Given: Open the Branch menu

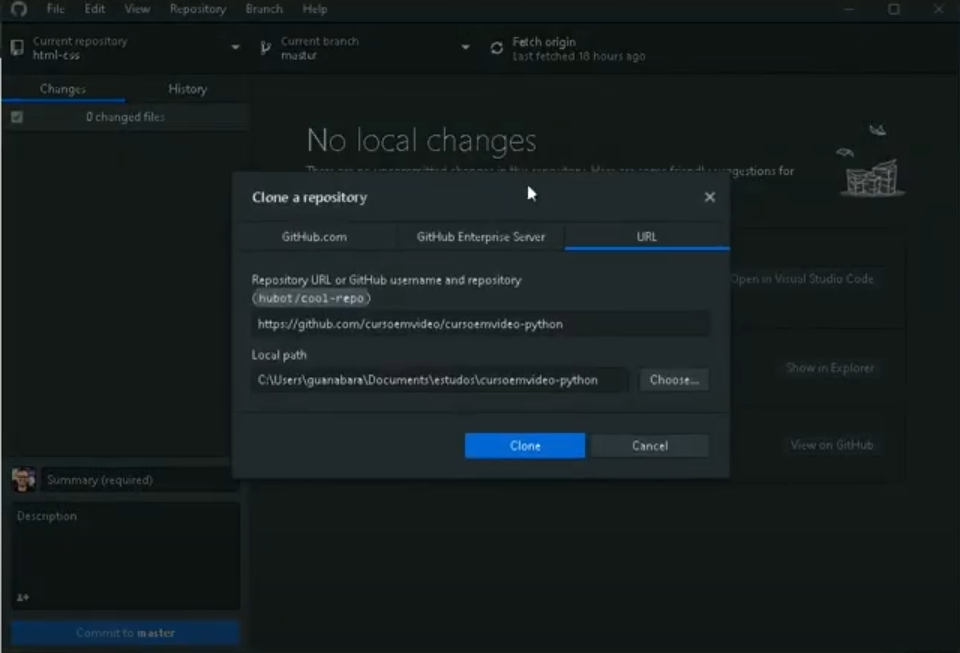Looking at the screenshot, I should [x=264, y=9].
